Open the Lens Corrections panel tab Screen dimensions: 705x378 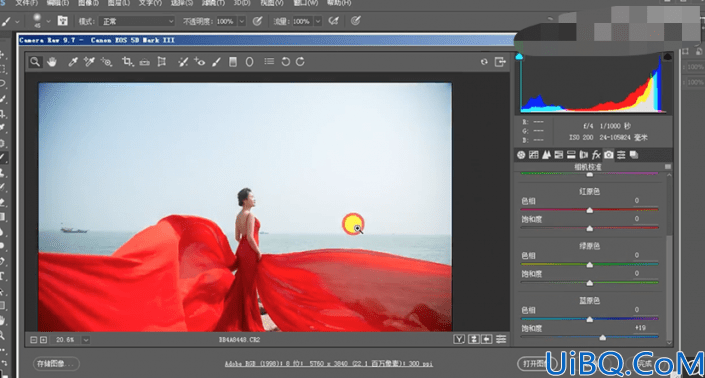point(584,155)
